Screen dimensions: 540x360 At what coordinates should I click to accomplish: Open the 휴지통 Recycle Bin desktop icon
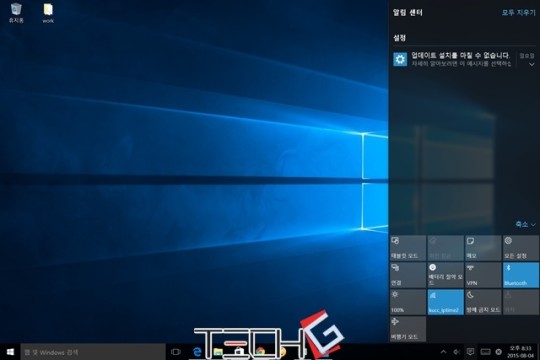pos(16,13)
